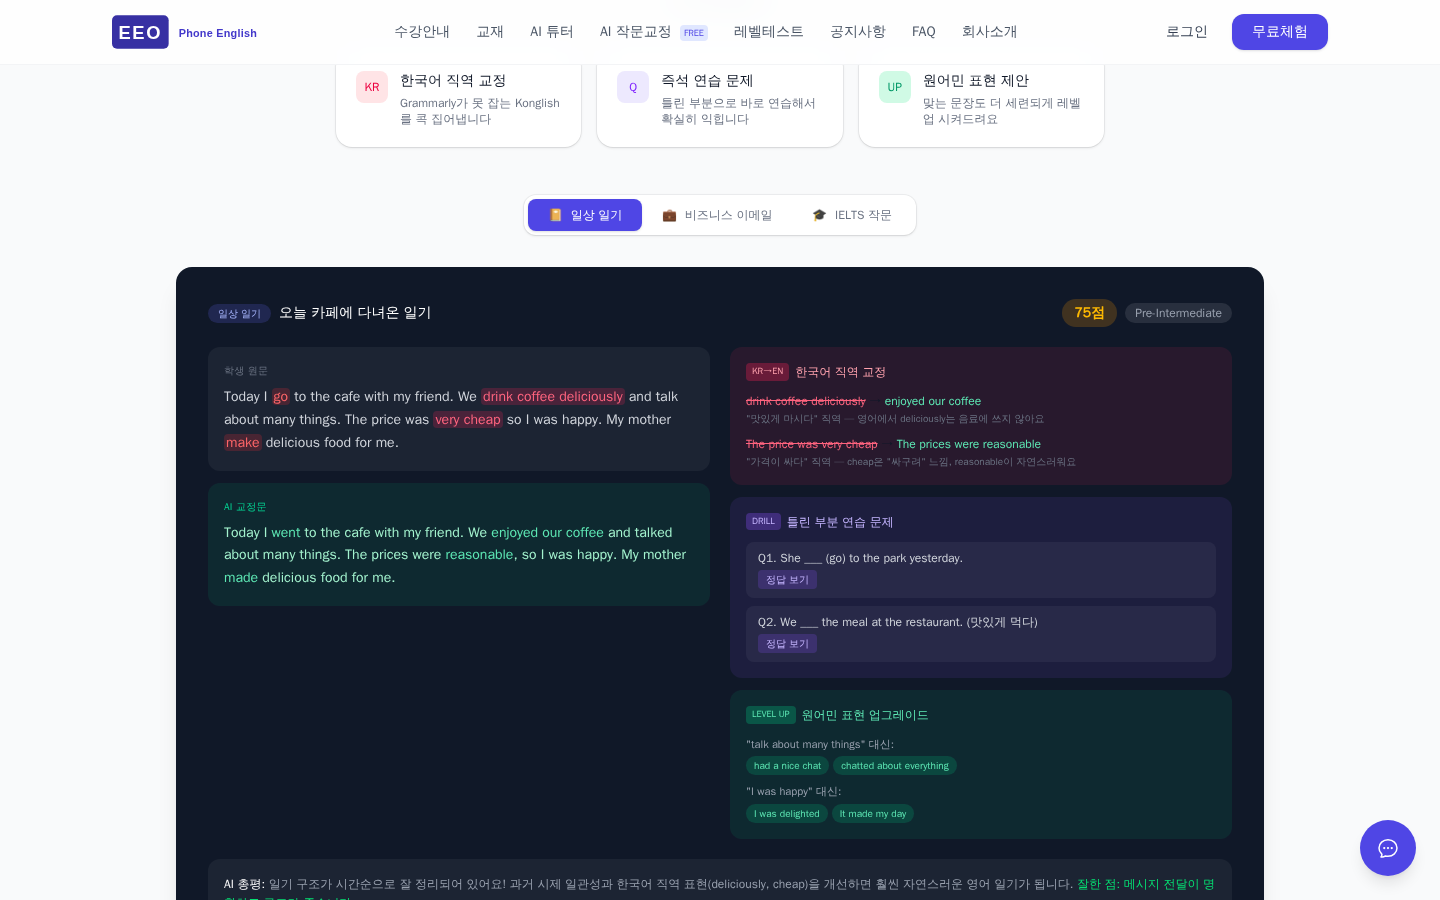Viewport: 1440px width, 900px height.
Task: Click the EEO logo icon
Action: point(140,32)
